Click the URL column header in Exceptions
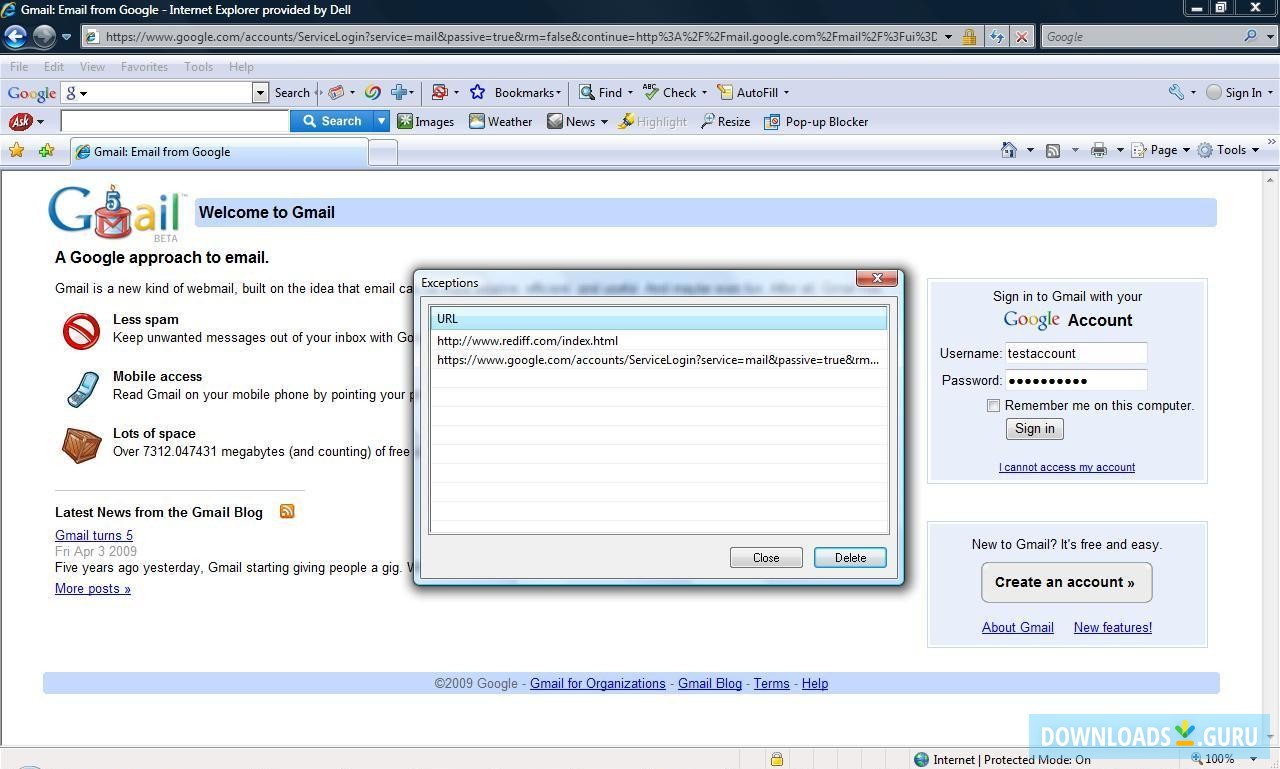 [659, 319]
